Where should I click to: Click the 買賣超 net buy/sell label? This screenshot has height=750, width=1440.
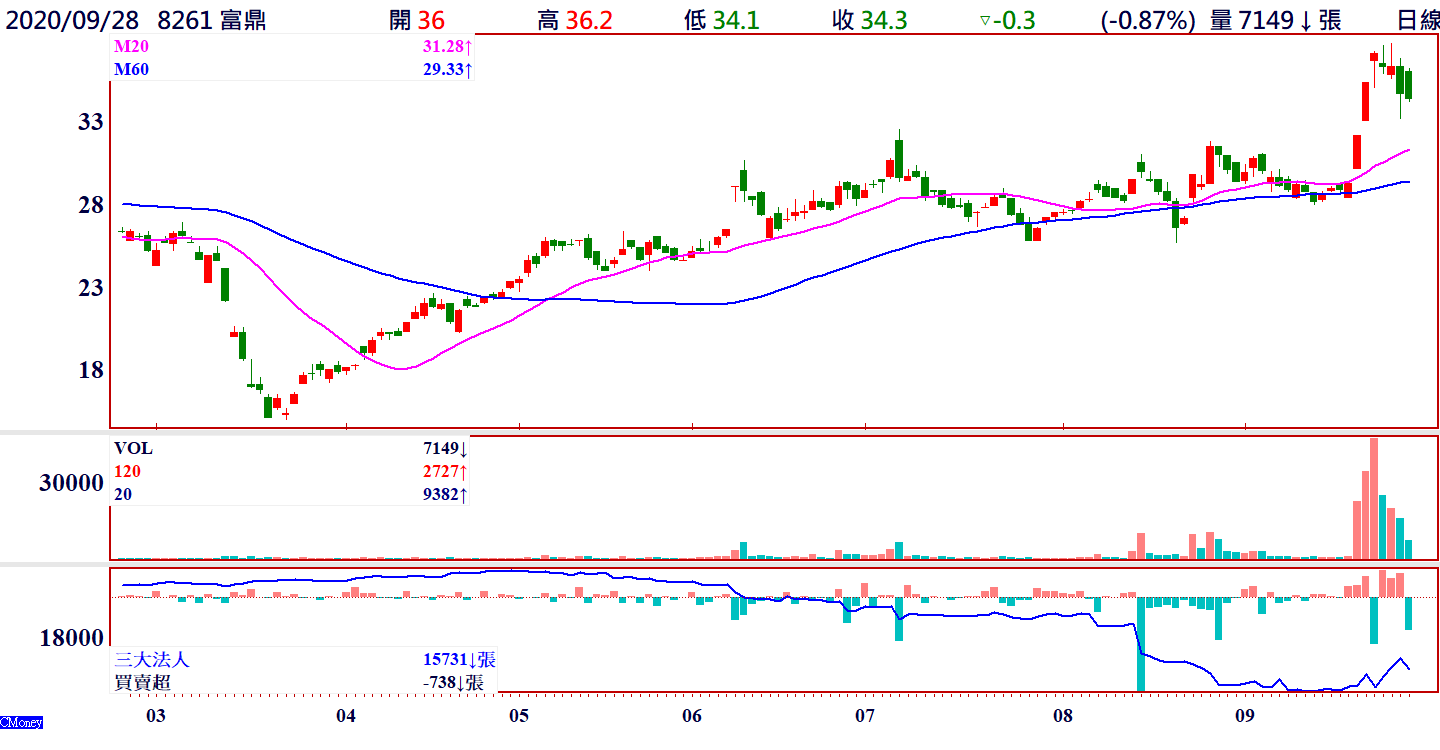[x=144, y=682]
